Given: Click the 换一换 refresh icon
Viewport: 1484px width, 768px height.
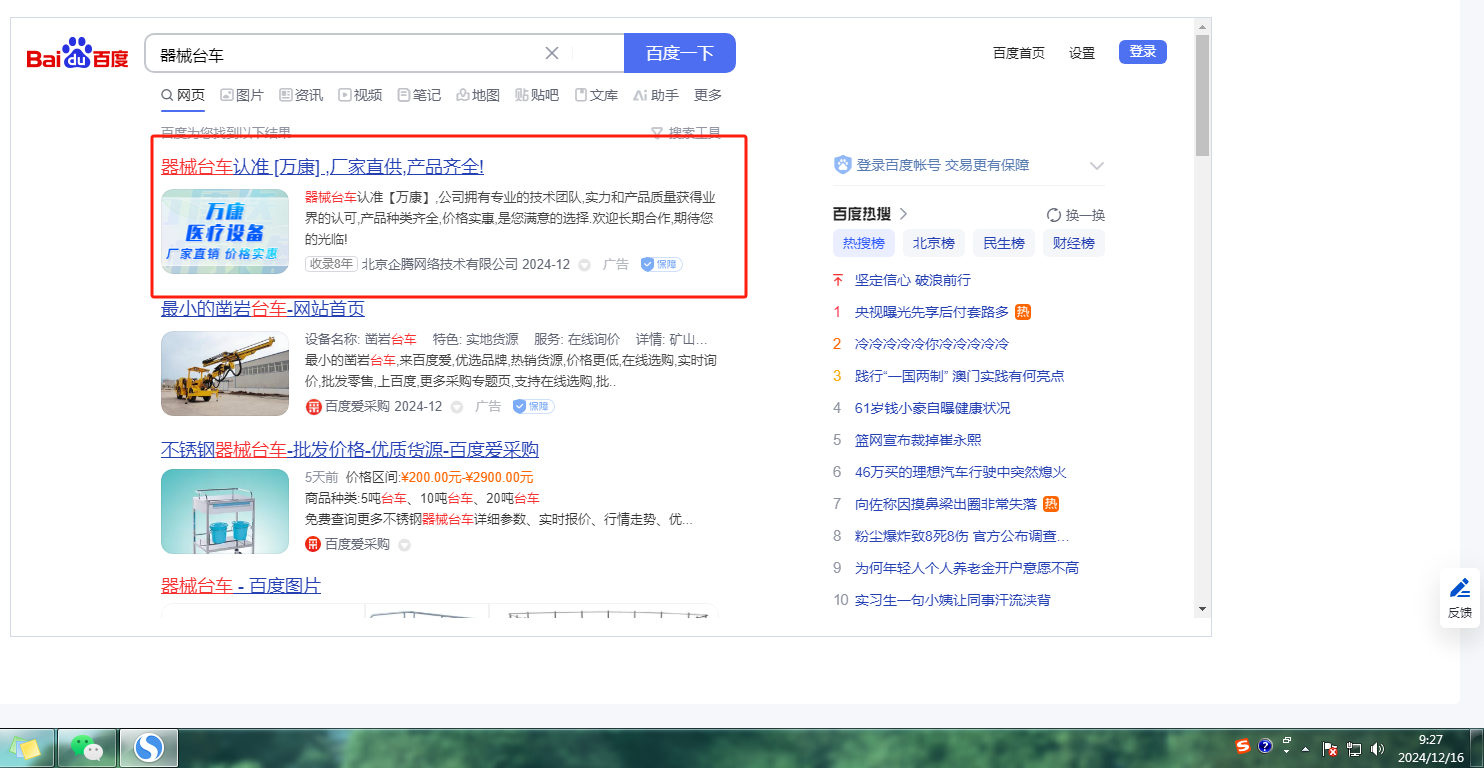Looking at the screenshot, I should click(1053, 215).
